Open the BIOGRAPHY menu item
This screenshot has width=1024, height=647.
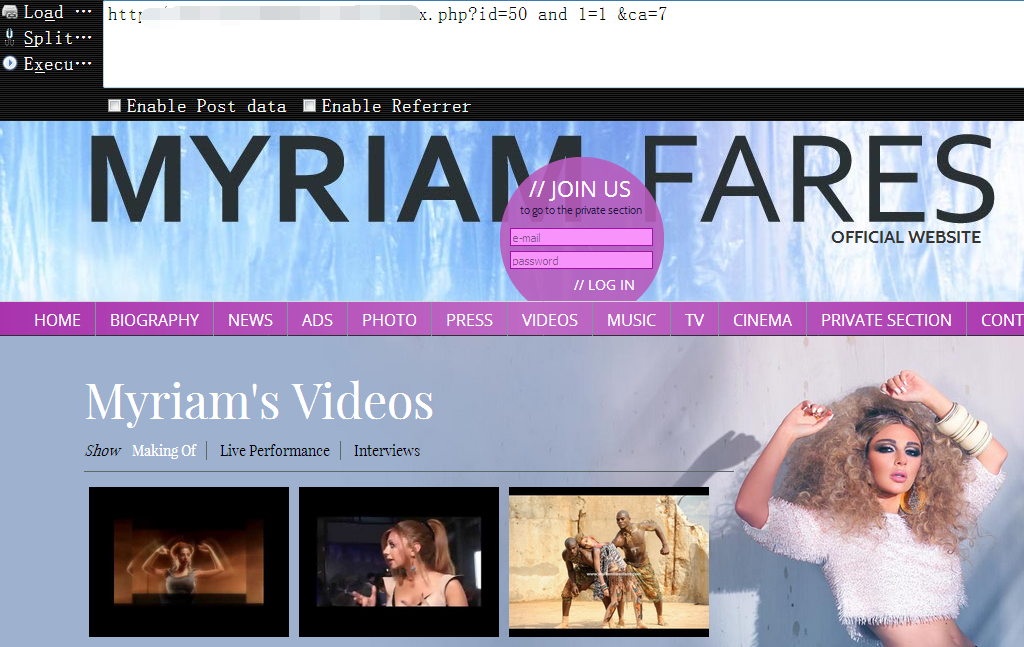(x=155, y=320)
